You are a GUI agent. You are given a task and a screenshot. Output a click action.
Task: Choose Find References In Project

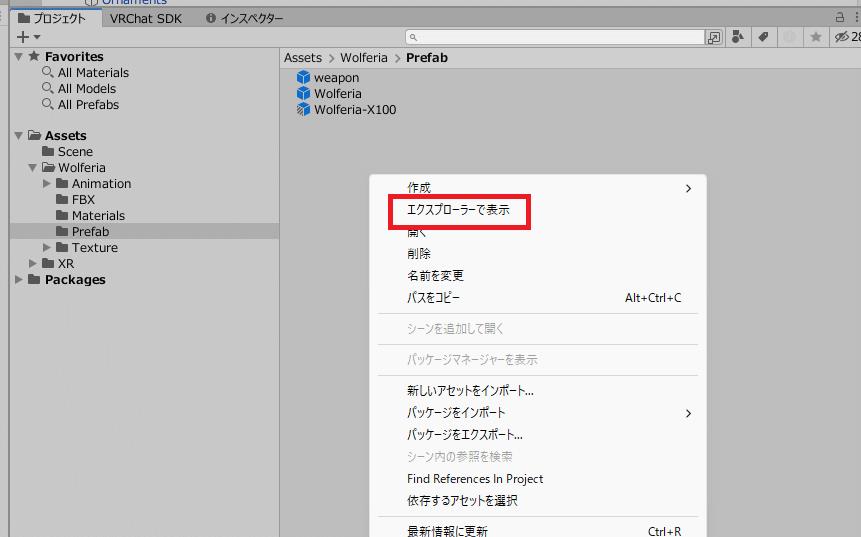tap(538, 479)
